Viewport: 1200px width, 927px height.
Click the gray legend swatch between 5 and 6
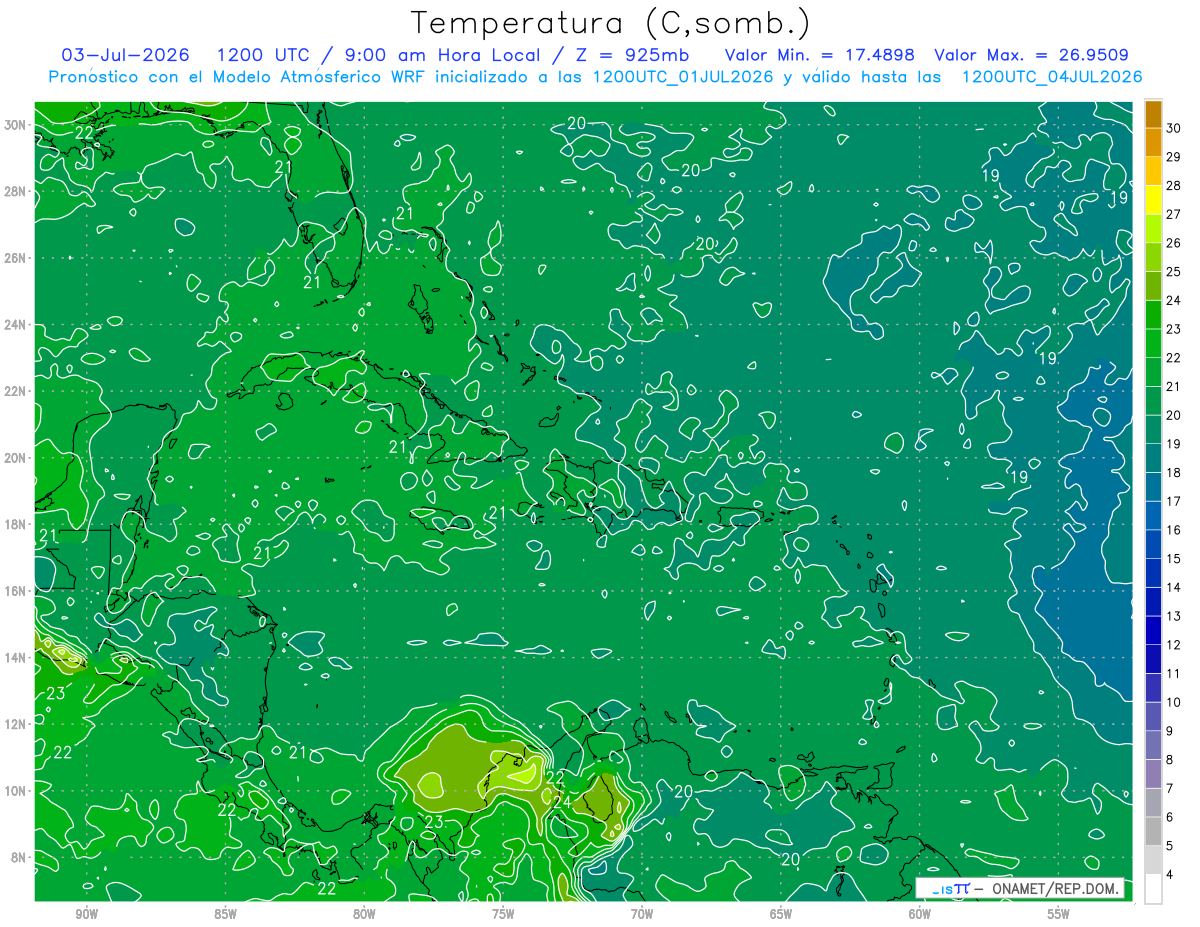(1153, 832)
